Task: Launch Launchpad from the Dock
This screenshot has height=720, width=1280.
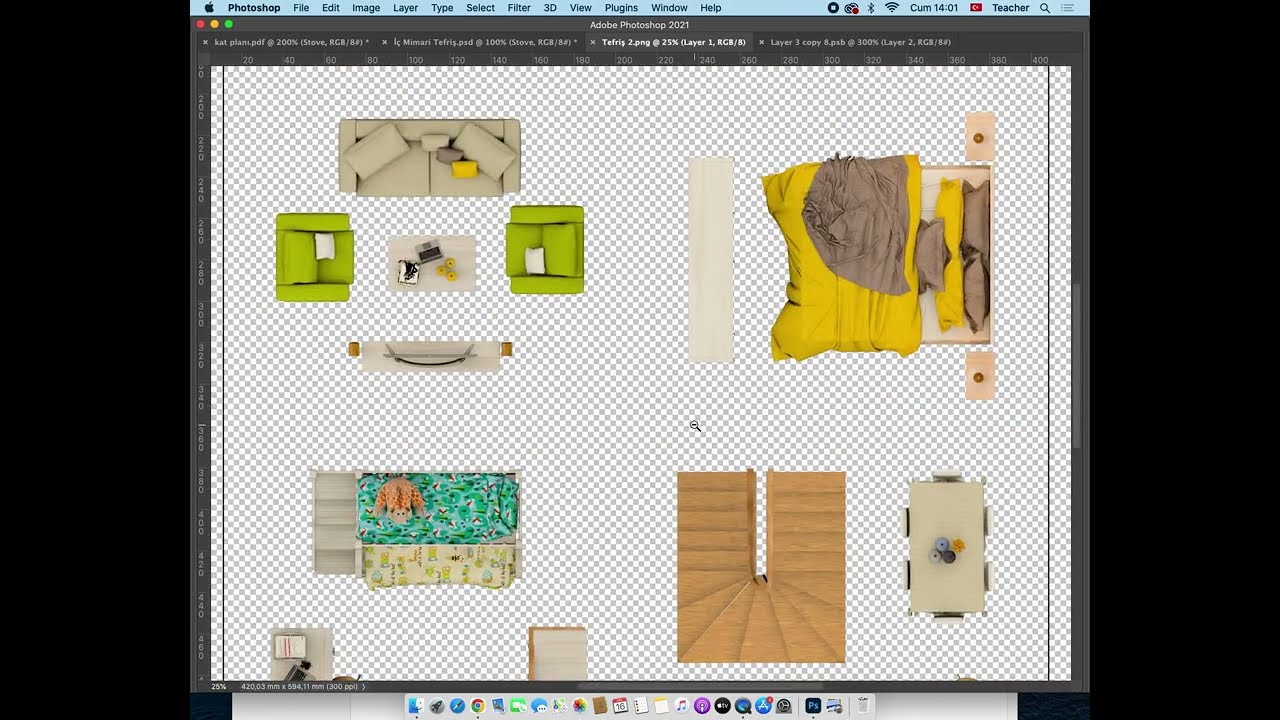Action: [x=437, y=706]
